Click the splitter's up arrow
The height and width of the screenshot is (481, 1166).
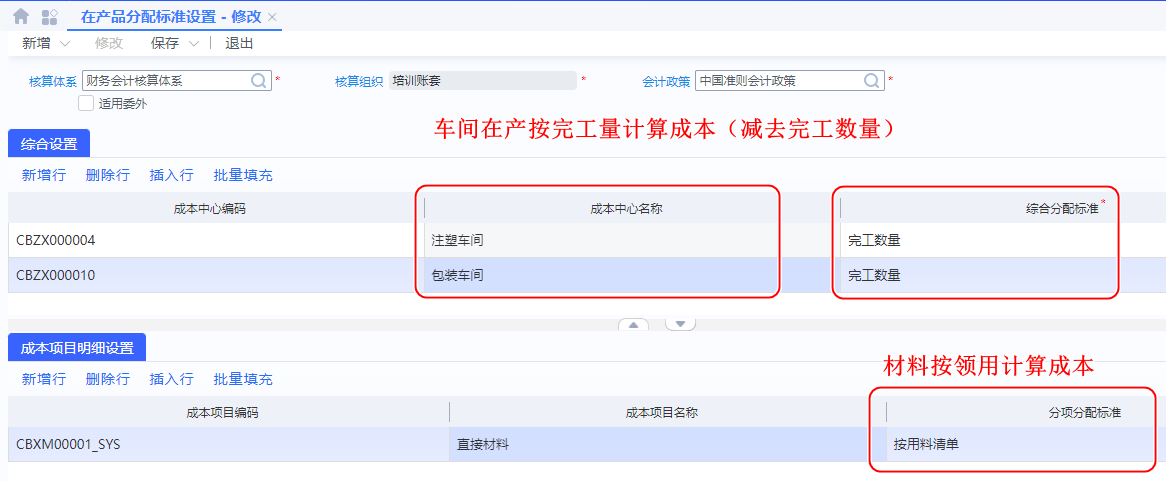point(634,324)
